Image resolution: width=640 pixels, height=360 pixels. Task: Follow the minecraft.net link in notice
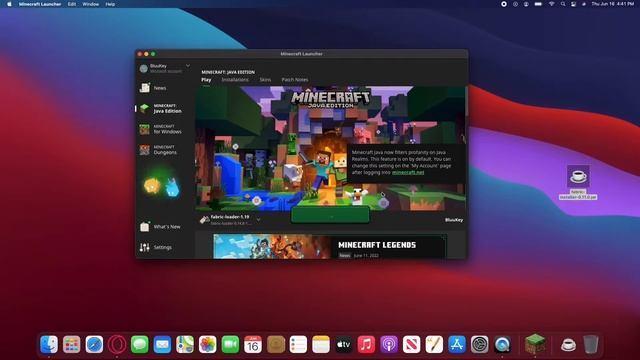[408, 173]
